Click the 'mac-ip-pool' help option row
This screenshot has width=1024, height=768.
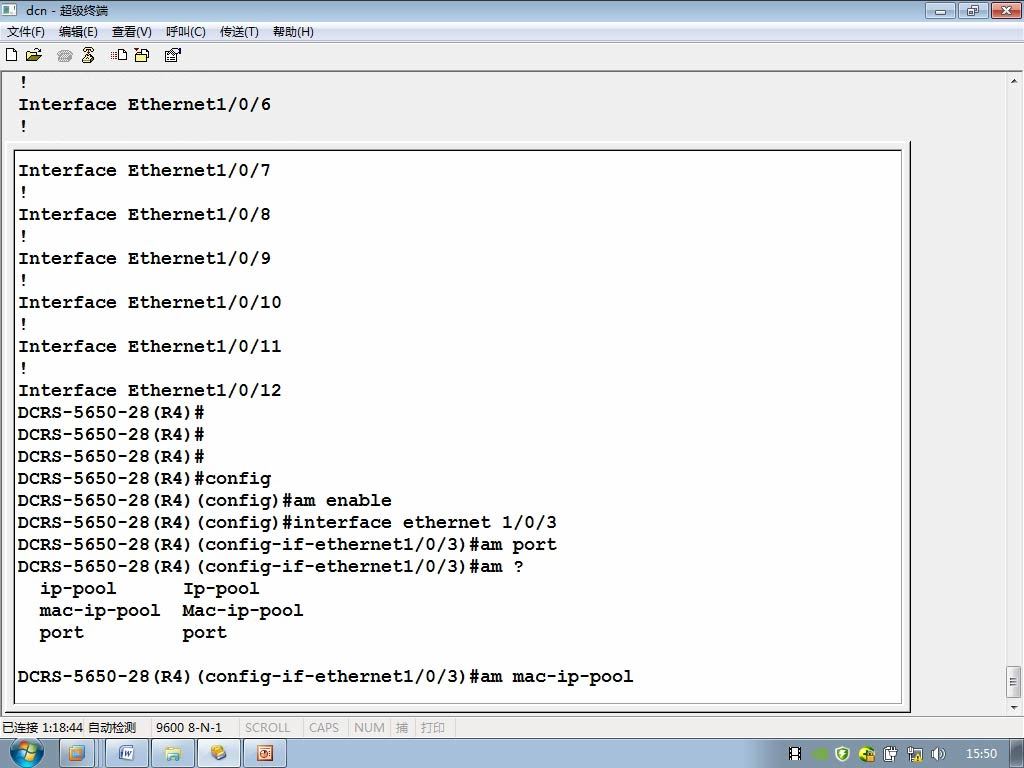pyautogui.click(x=171, y=611)
